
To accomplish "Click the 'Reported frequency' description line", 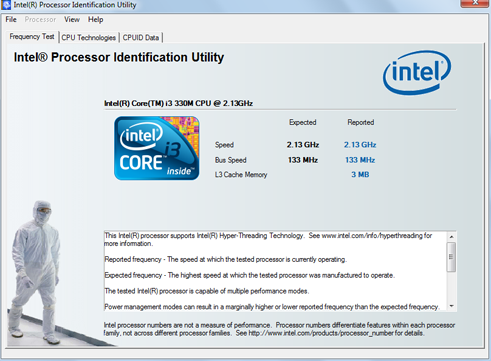I will click(x=226, y=259).
